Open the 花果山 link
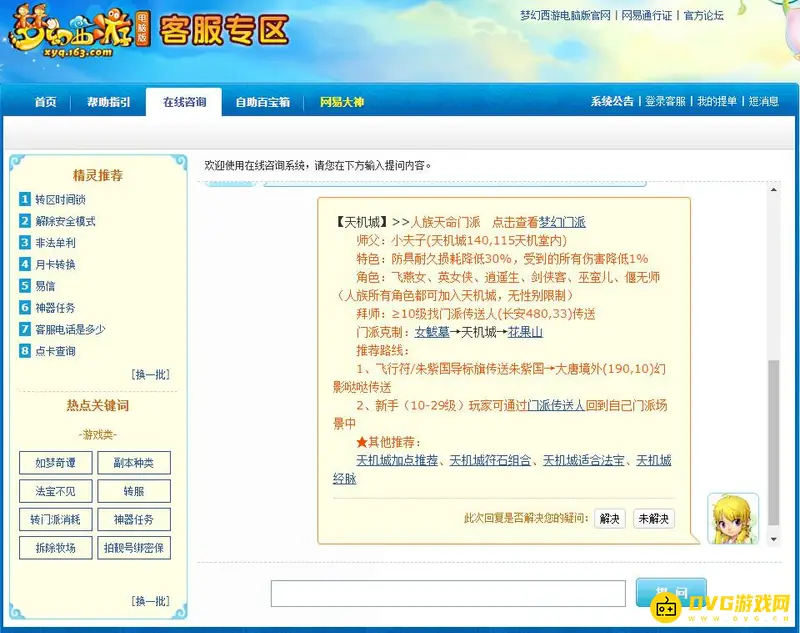This screenshot has width=800, height=633. click(525, 333)
